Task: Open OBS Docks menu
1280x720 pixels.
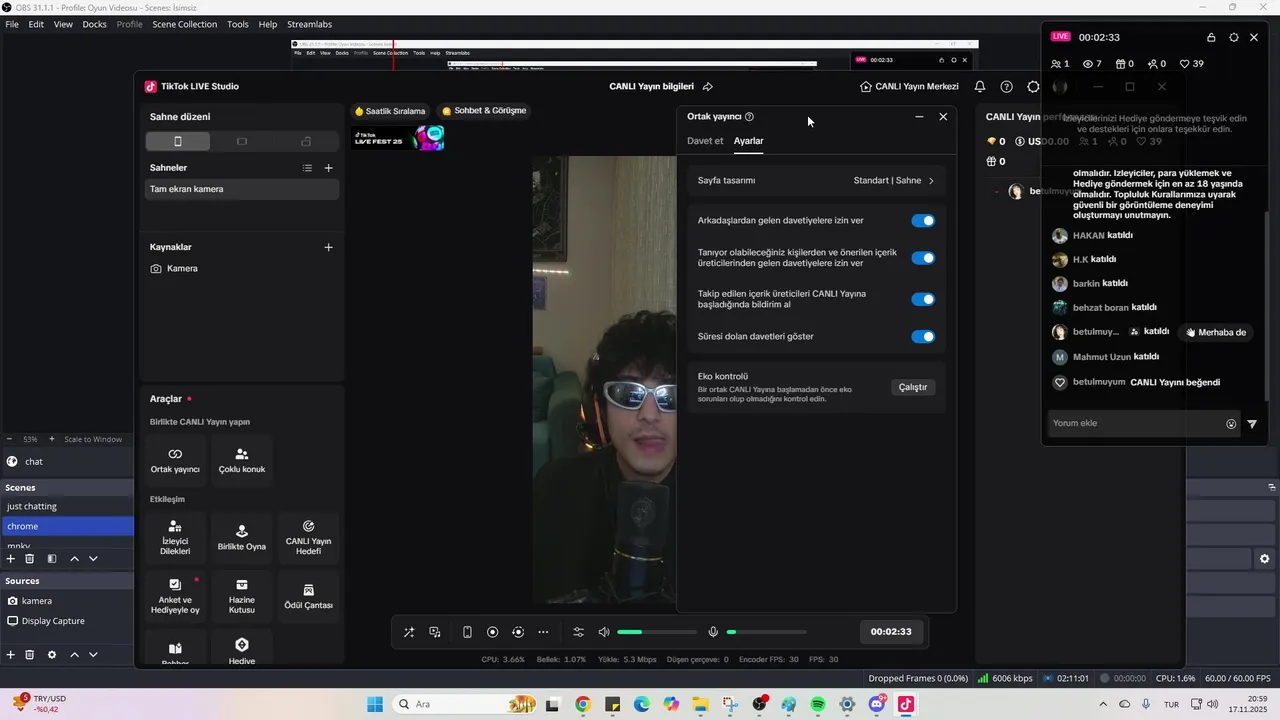Action: (x=94, y=24)
